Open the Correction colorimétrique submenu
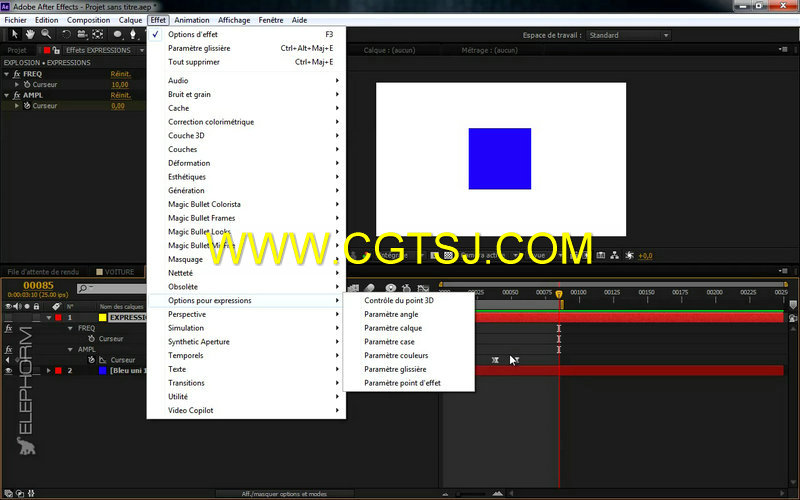 click(246, 122)
